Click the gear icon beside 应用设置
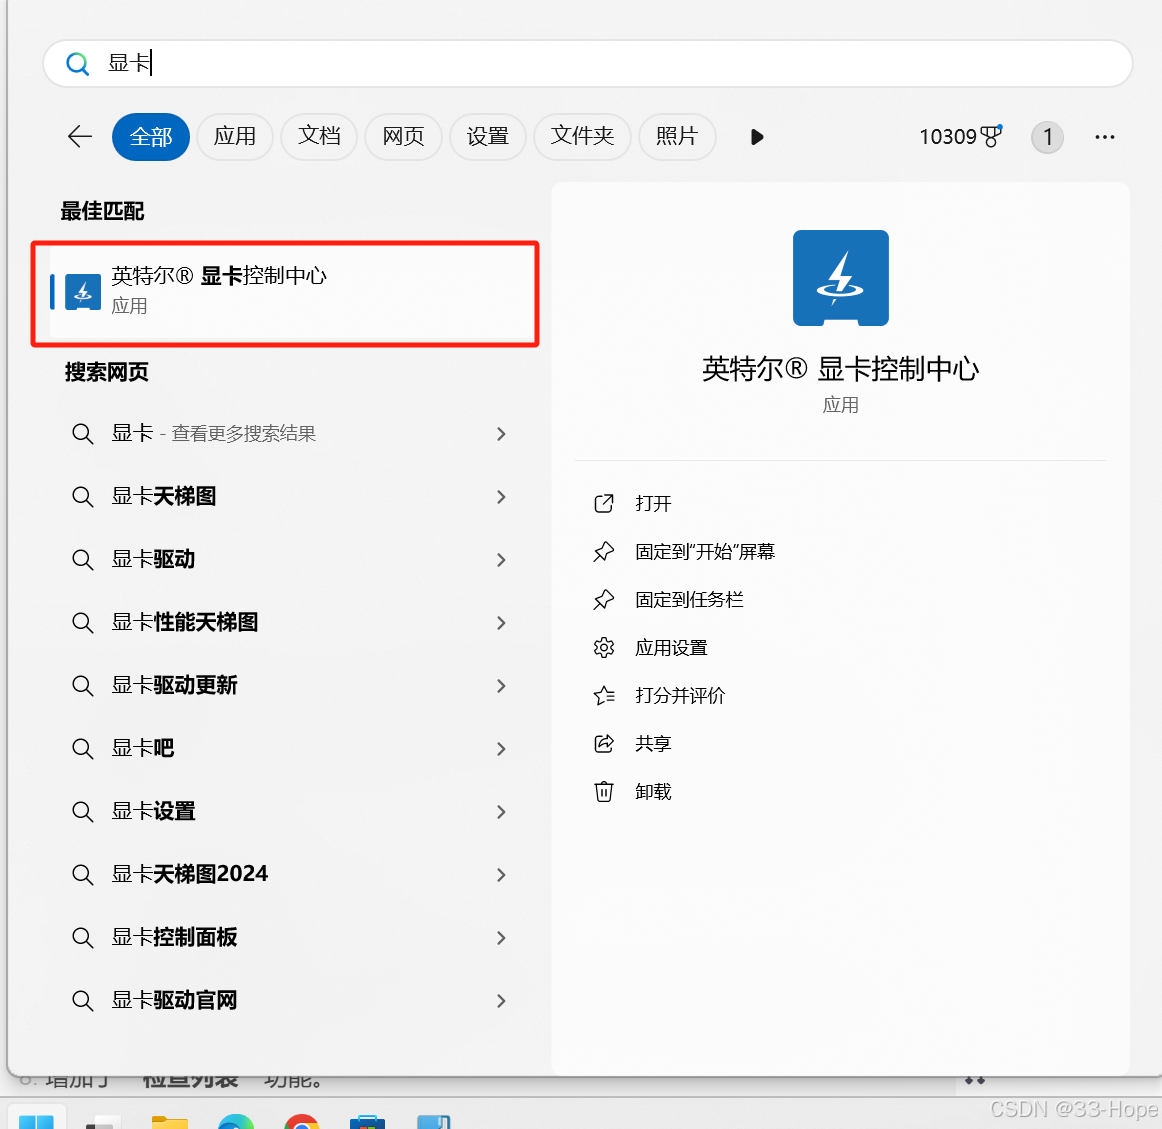Viewport: 1162px width, 1129px height. [604, 648]
